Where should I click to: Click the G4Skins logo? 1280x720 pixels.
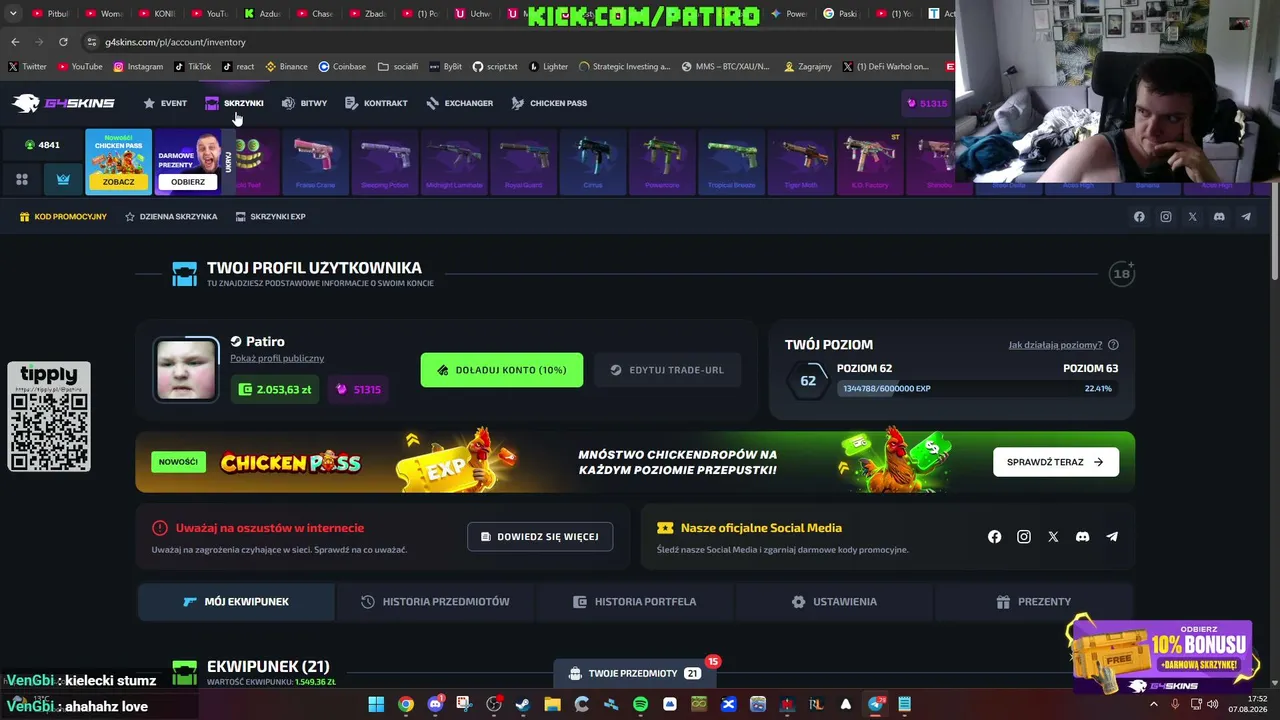(63, 103)
